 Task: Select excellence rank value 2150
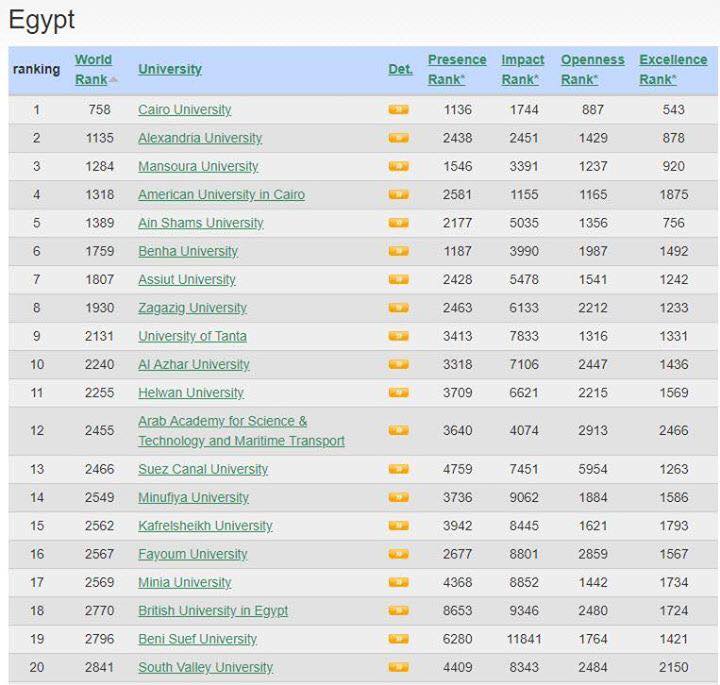[673, 668]
